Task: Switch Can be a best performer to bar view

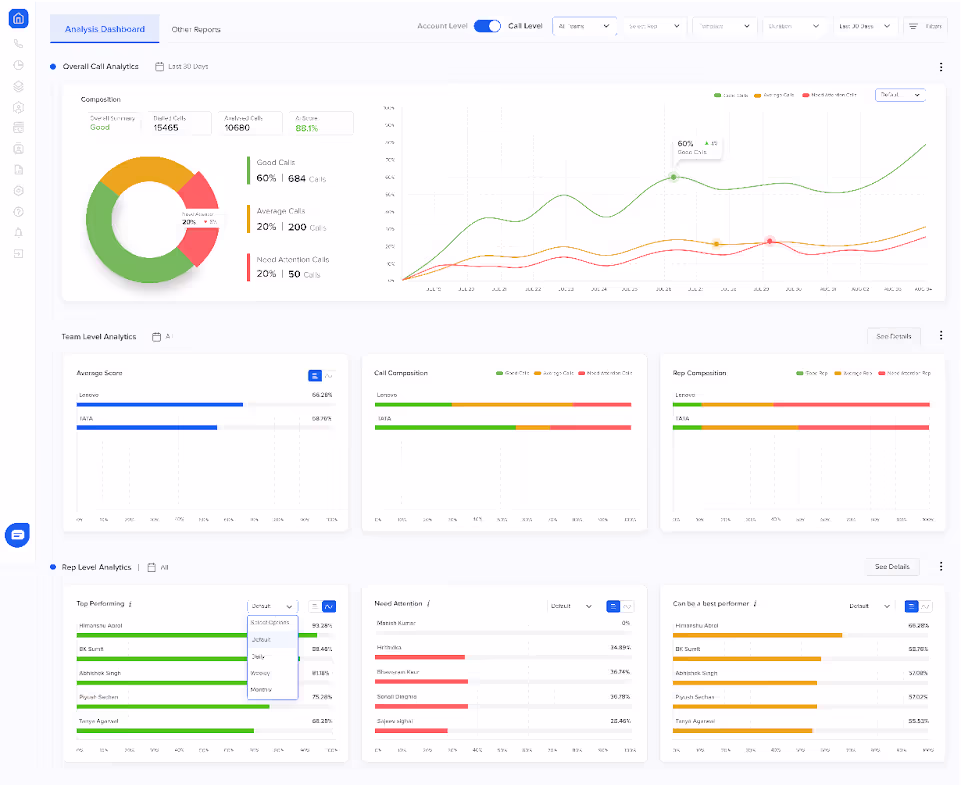Action: [911, 607]
